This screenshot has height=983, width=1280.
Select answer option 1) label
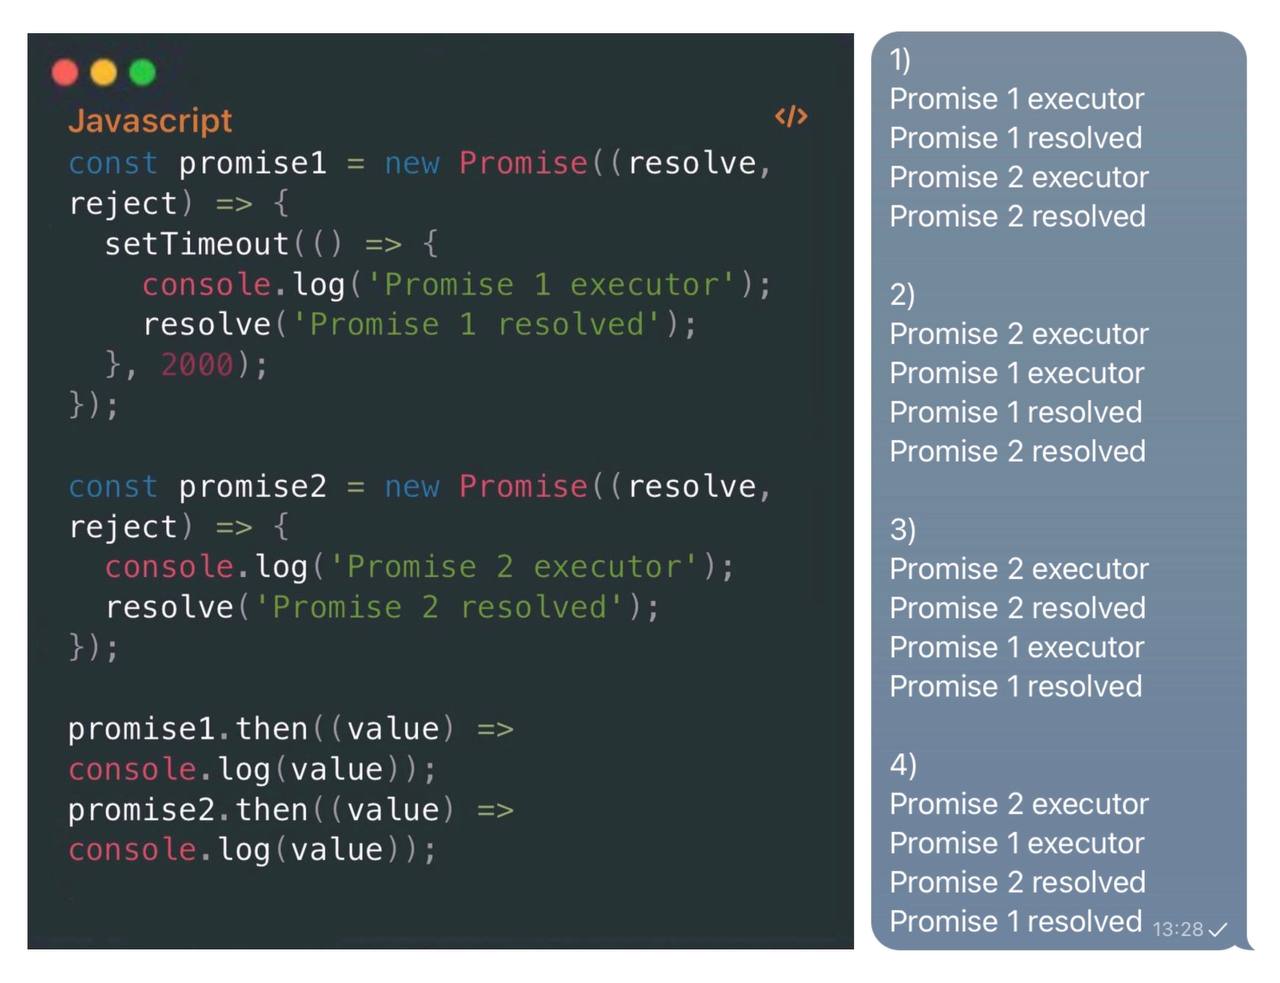[900, 60]
